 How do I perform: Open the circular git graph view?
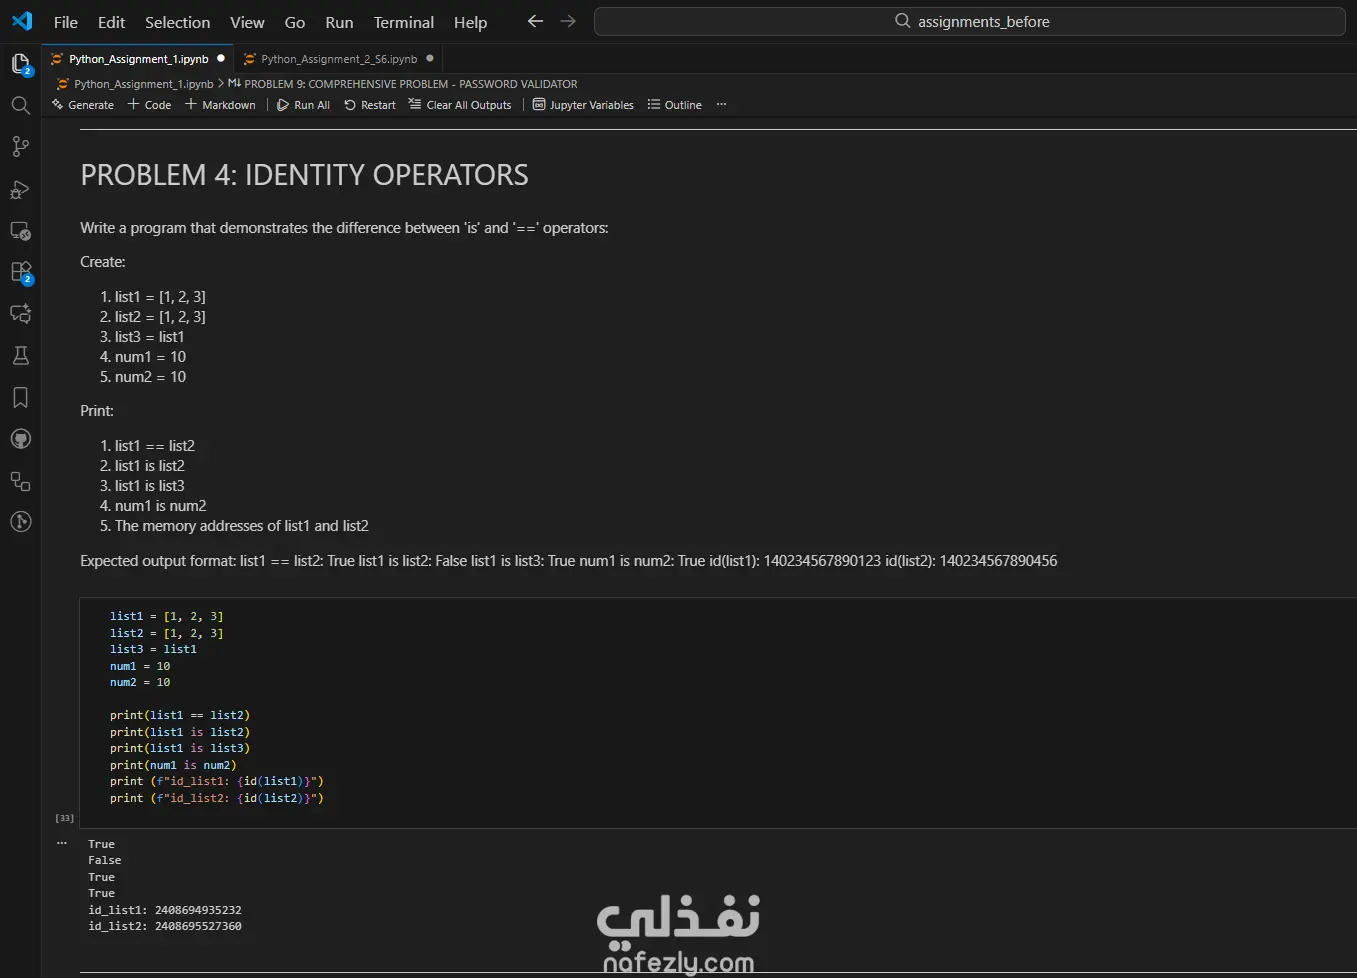20,522
